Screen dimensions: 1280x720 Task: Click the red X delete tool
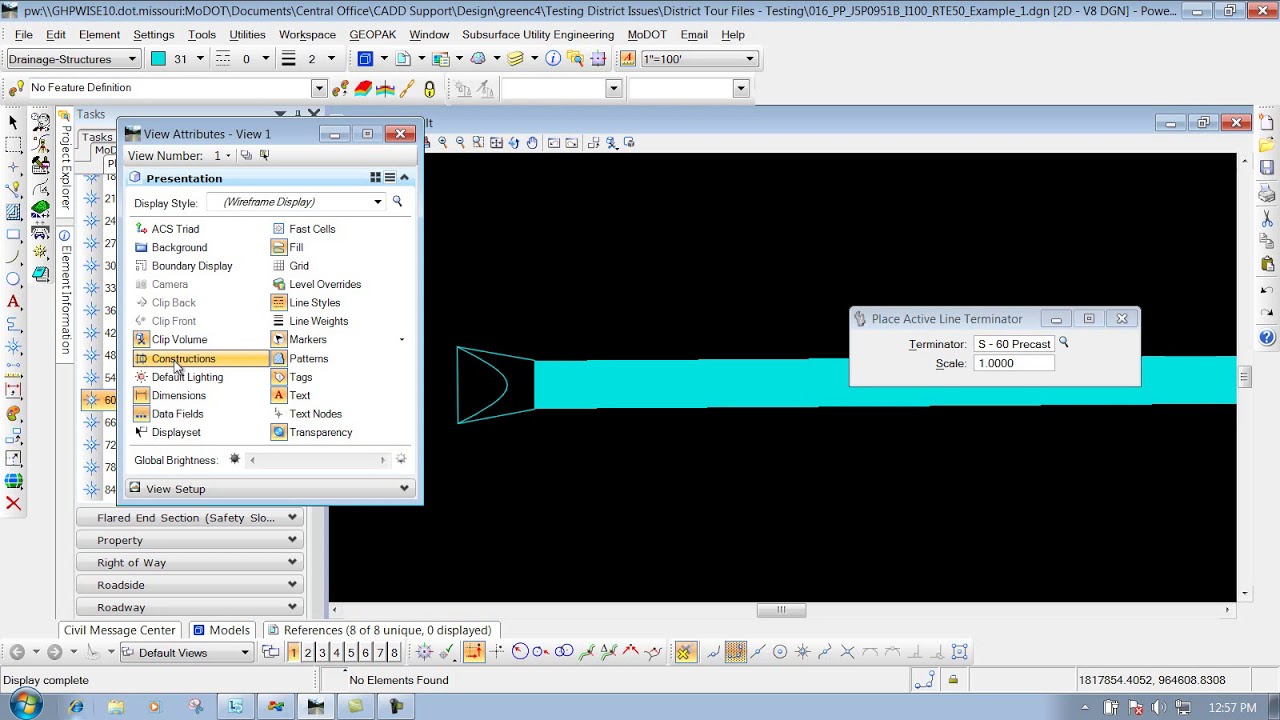(13, 503)
